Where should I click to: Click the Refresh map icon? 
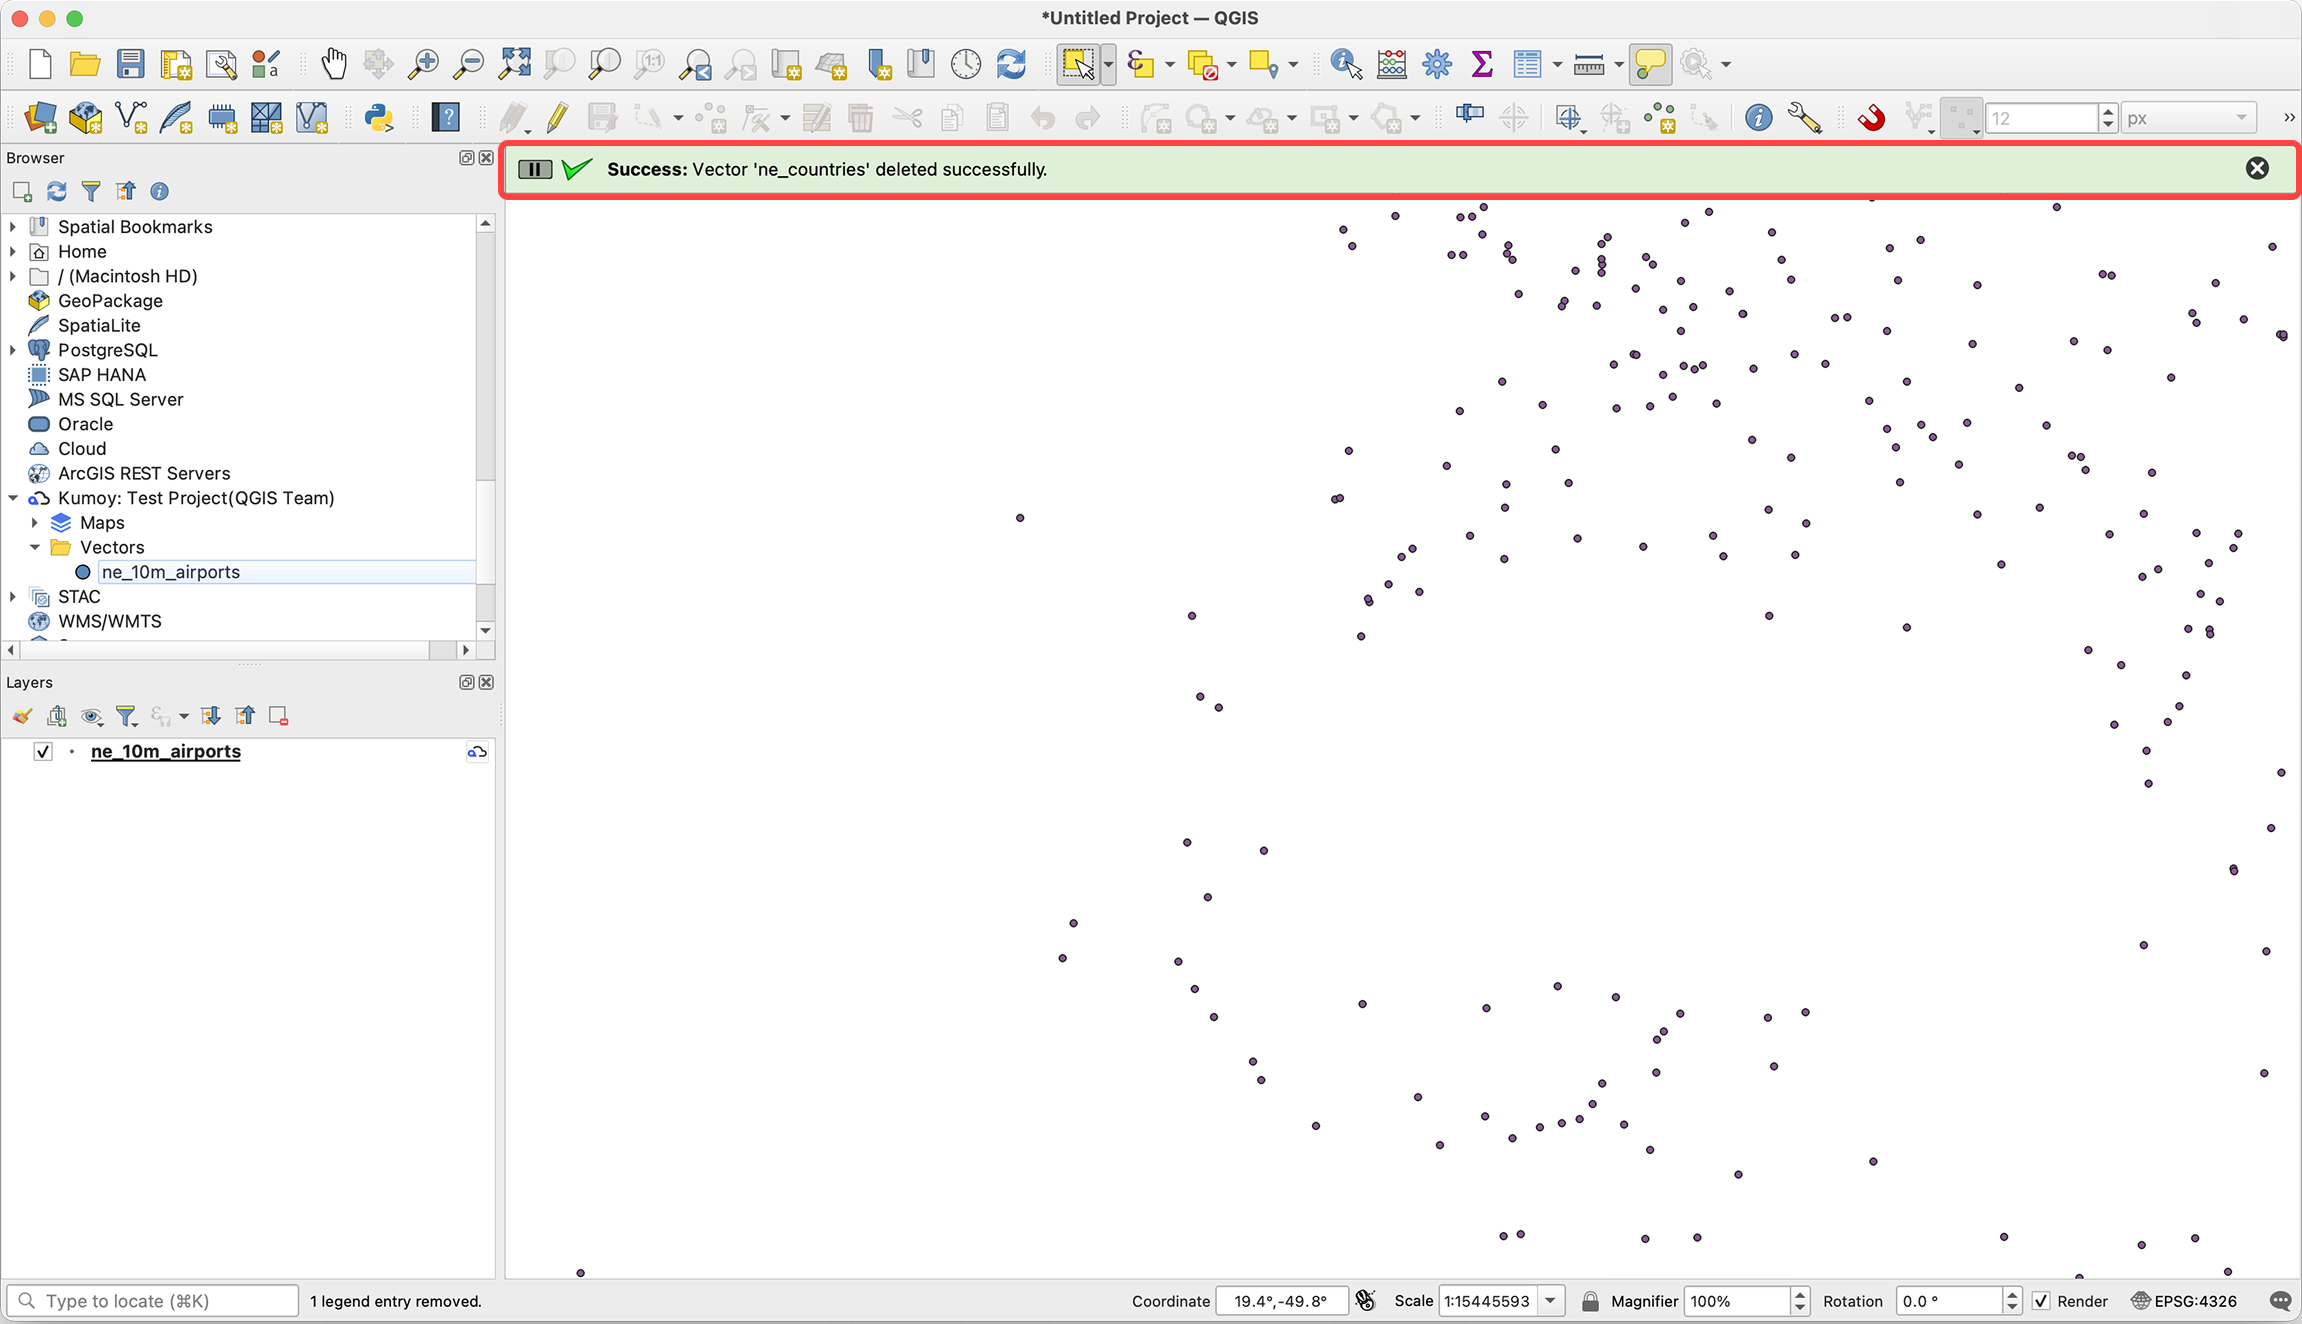click(x=1011, y=64)
